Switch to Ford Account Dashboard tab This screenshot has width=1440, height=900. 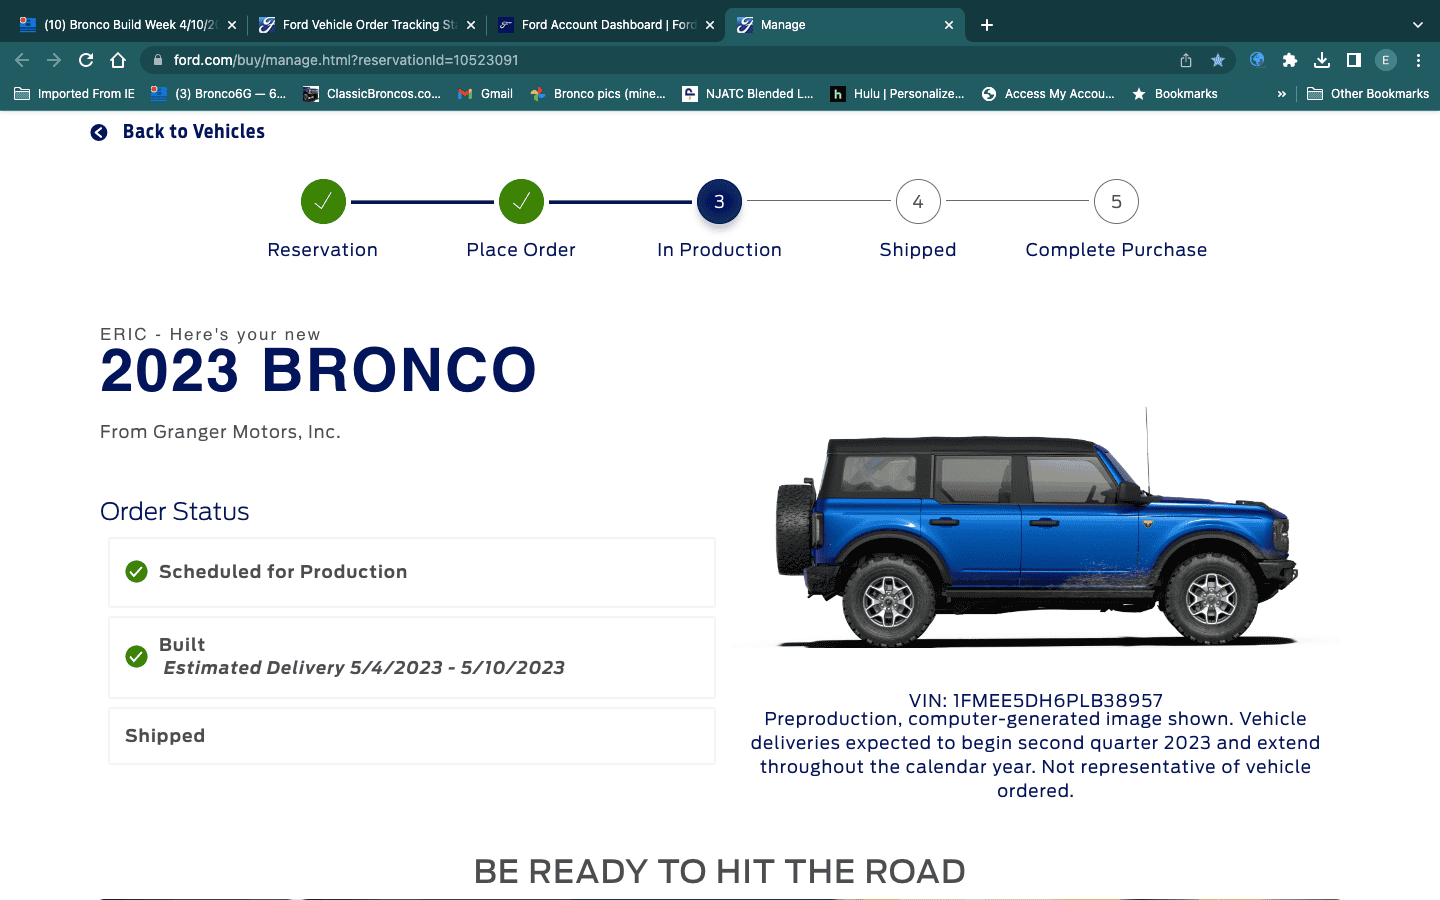pyautogui.click(x=606, y=25)
